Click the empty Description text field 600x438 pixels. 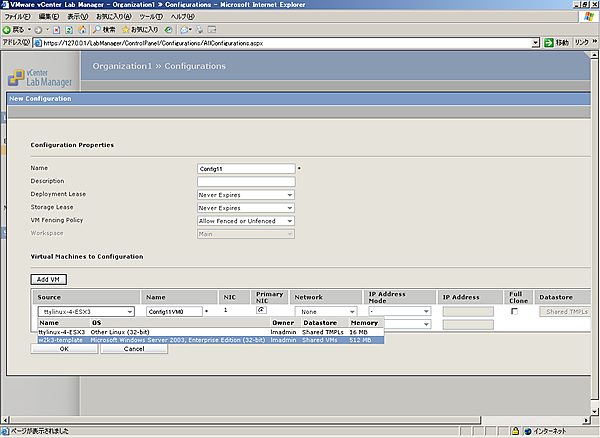pyautogui.click(x=246, y=181)
